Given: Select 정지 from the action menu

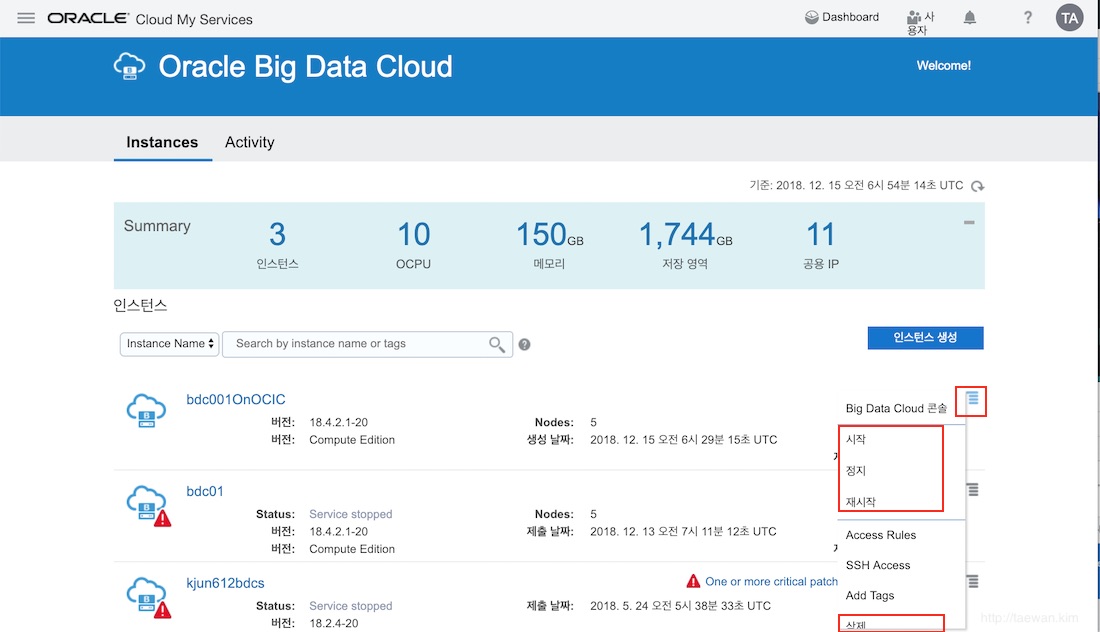Looking at the screenshot, I should 856,471.
